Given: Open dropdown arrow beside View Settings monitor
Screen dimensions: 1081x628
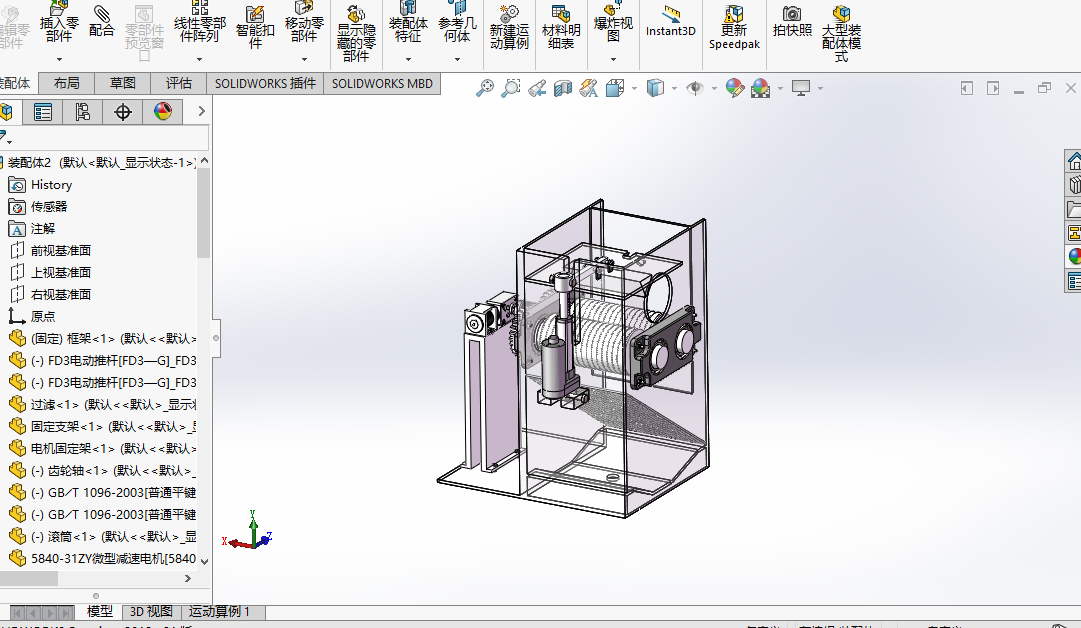Looking at the screenshot, I should pyautogui.click(x=820, y=88).
